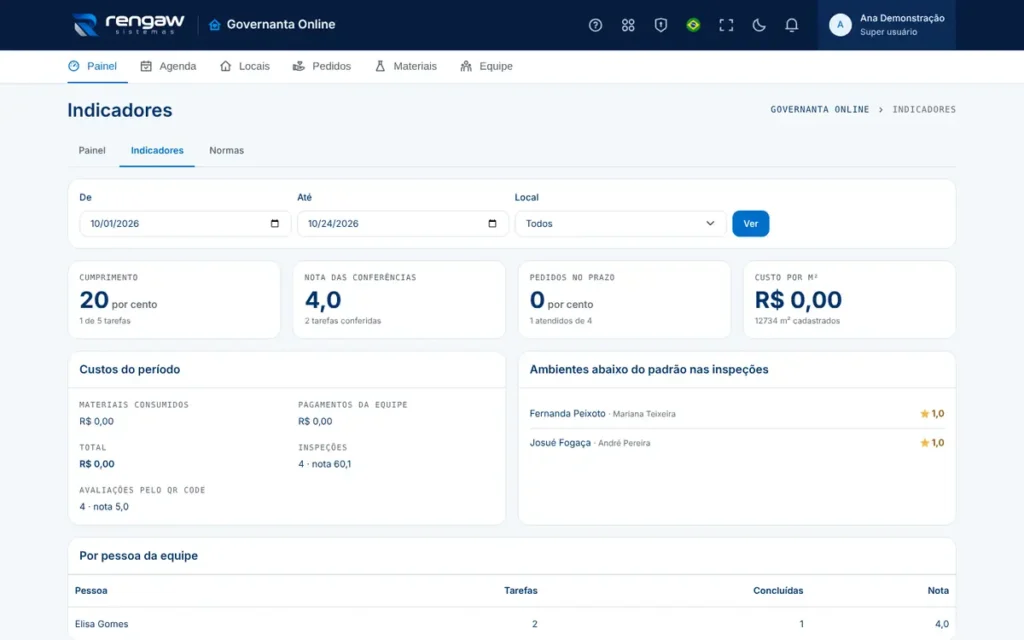Click the Painel gauge icon
Screen dimensions: 1024x640
coord(74,66)
